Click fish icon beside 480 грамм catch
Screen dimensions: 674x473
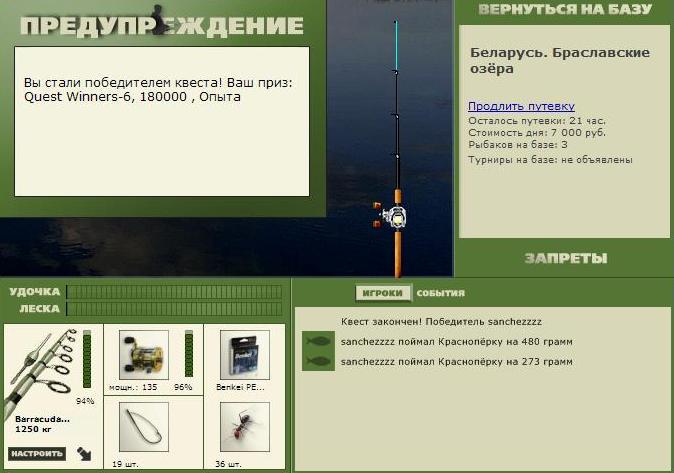318,342
